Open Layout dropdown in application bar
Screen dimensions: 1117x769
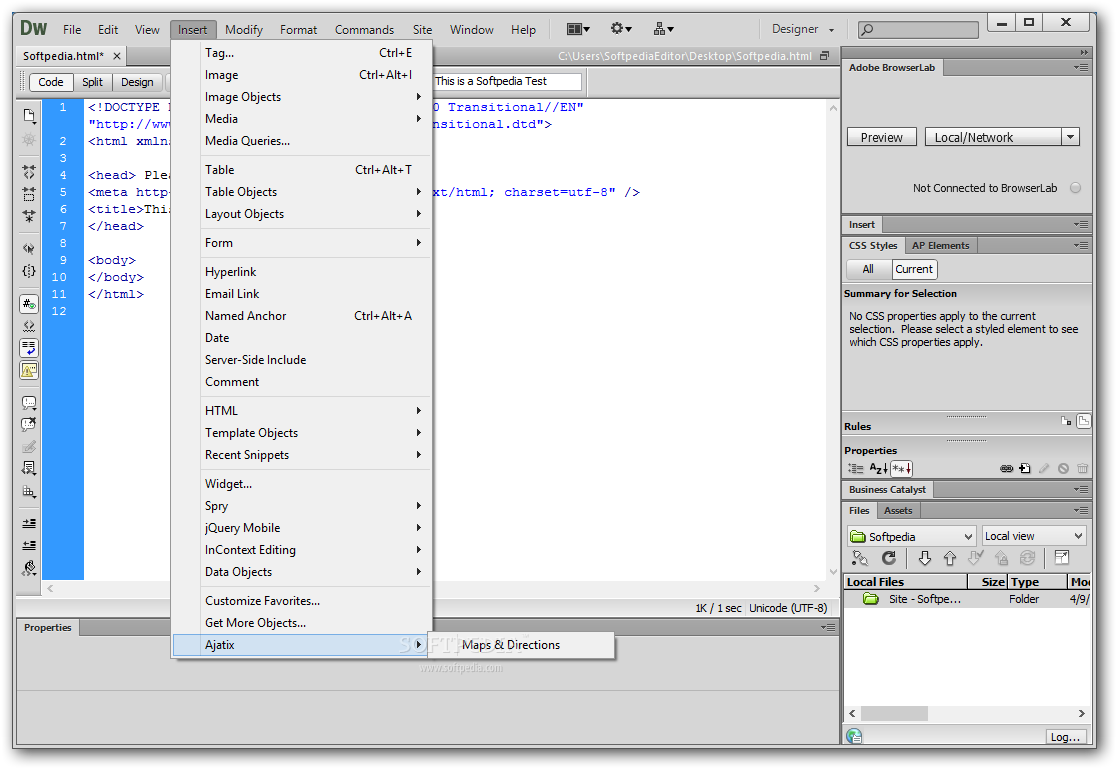(578, 29)
